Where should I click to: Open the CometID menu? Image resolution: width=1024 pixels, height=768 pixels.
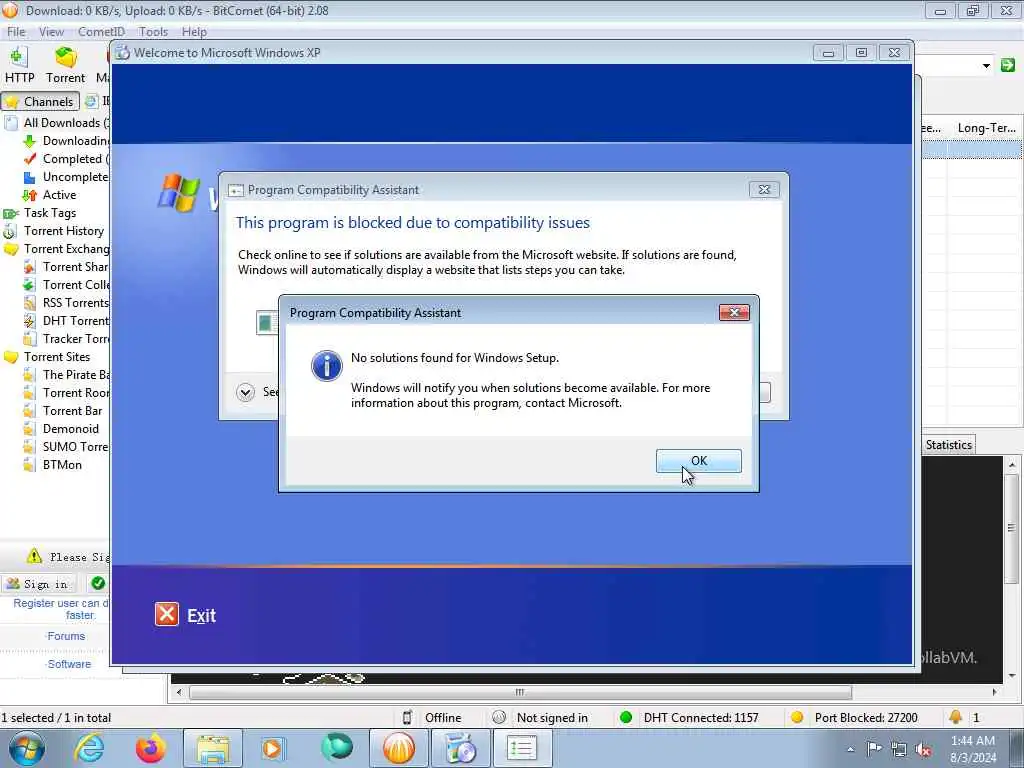101,31
